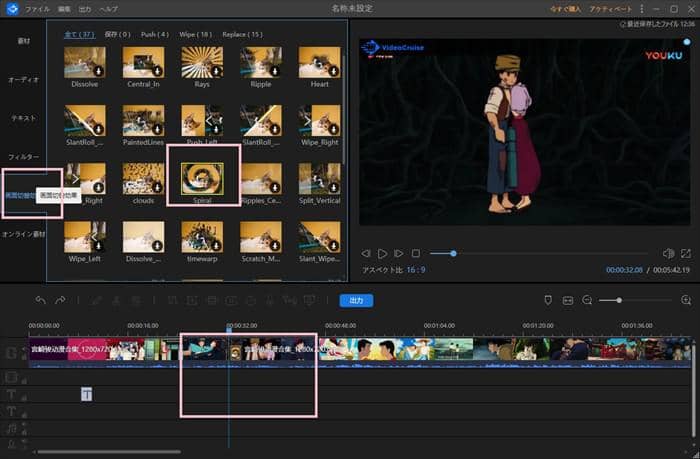Open the three-dot more options menu
The height and width of the screenshot is (459, 700).
point(642,9)
